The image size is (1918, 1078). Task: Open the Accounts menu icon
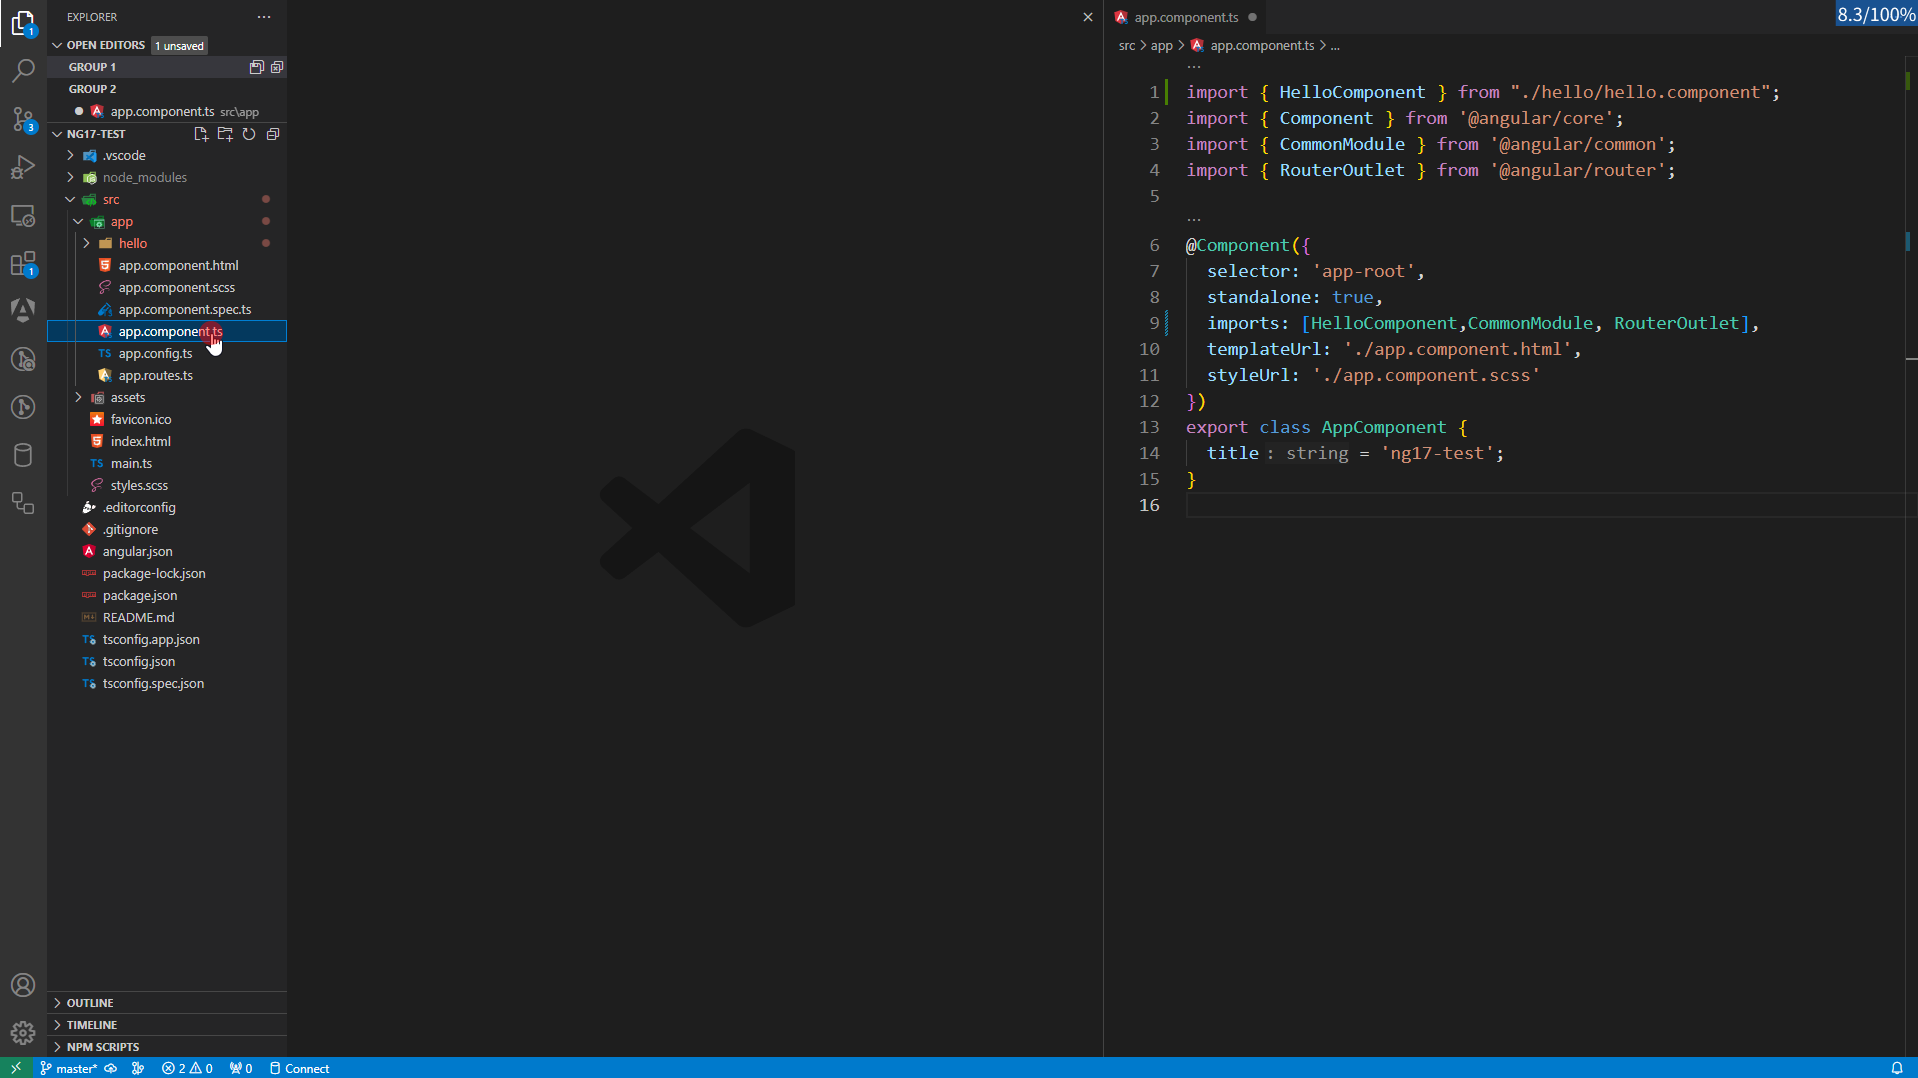coord(23,985)
